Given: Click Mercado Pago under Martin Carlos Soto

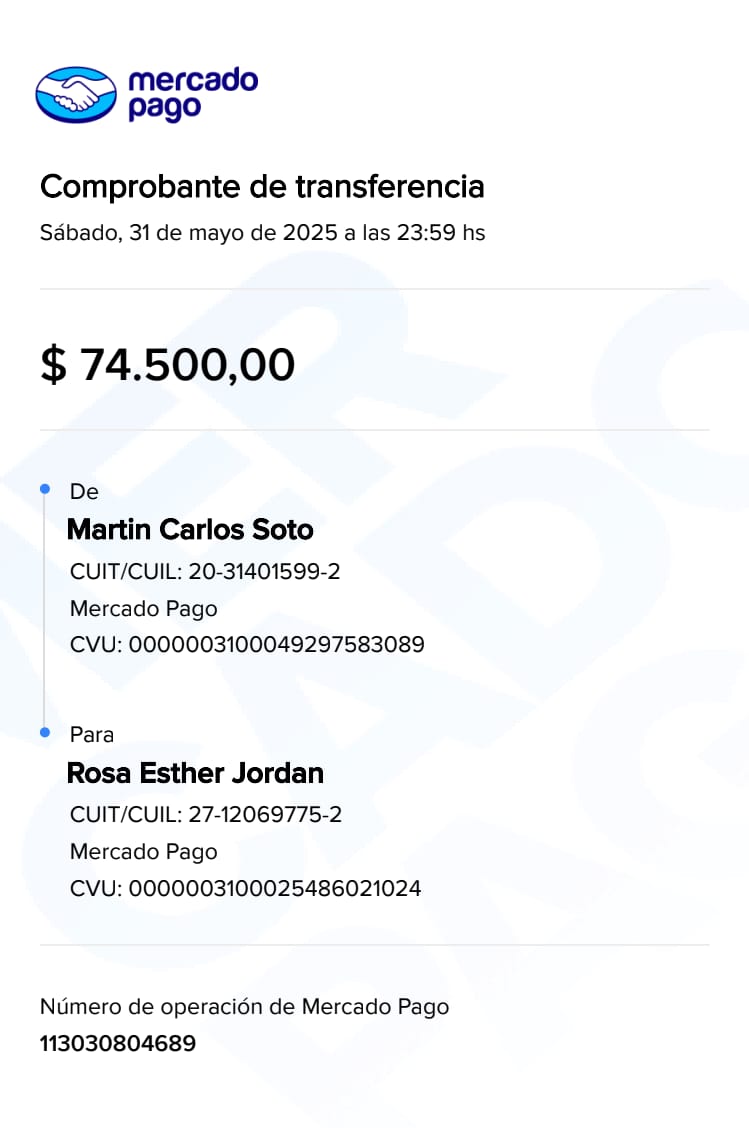Looking at the screenshot, I should pyautogui.click(x=143, y=608).
